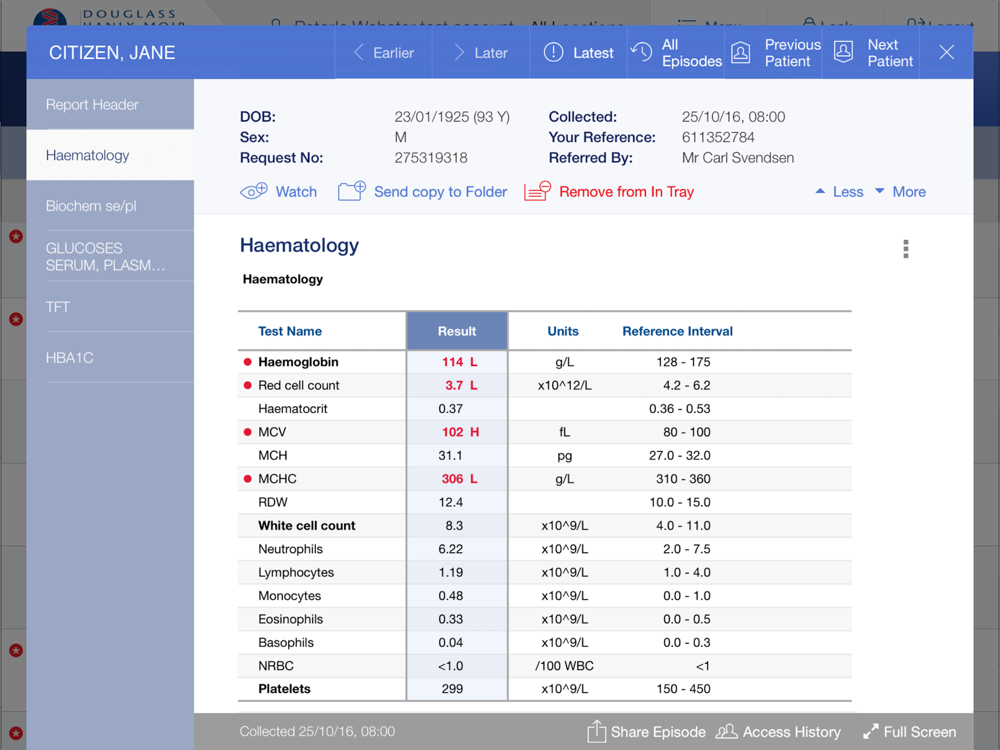Close the patient report dialog
Viewport: 1000px width, 750px height.
tap(946, 53)
